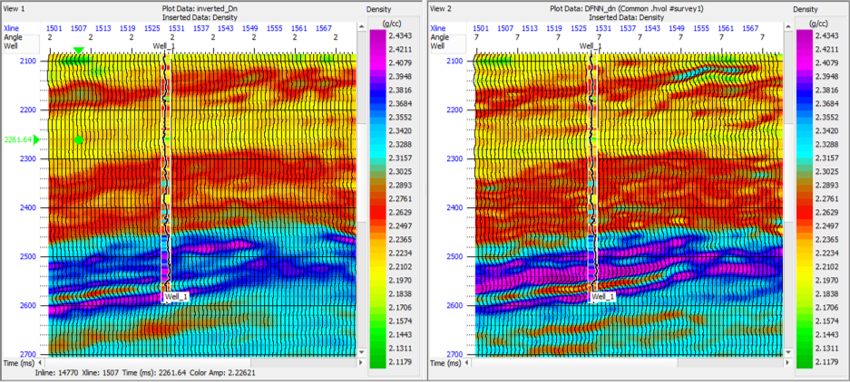Click the 2300 time axis label in View 1
Viewport: 850px width, 382px height.
[28, 159]
